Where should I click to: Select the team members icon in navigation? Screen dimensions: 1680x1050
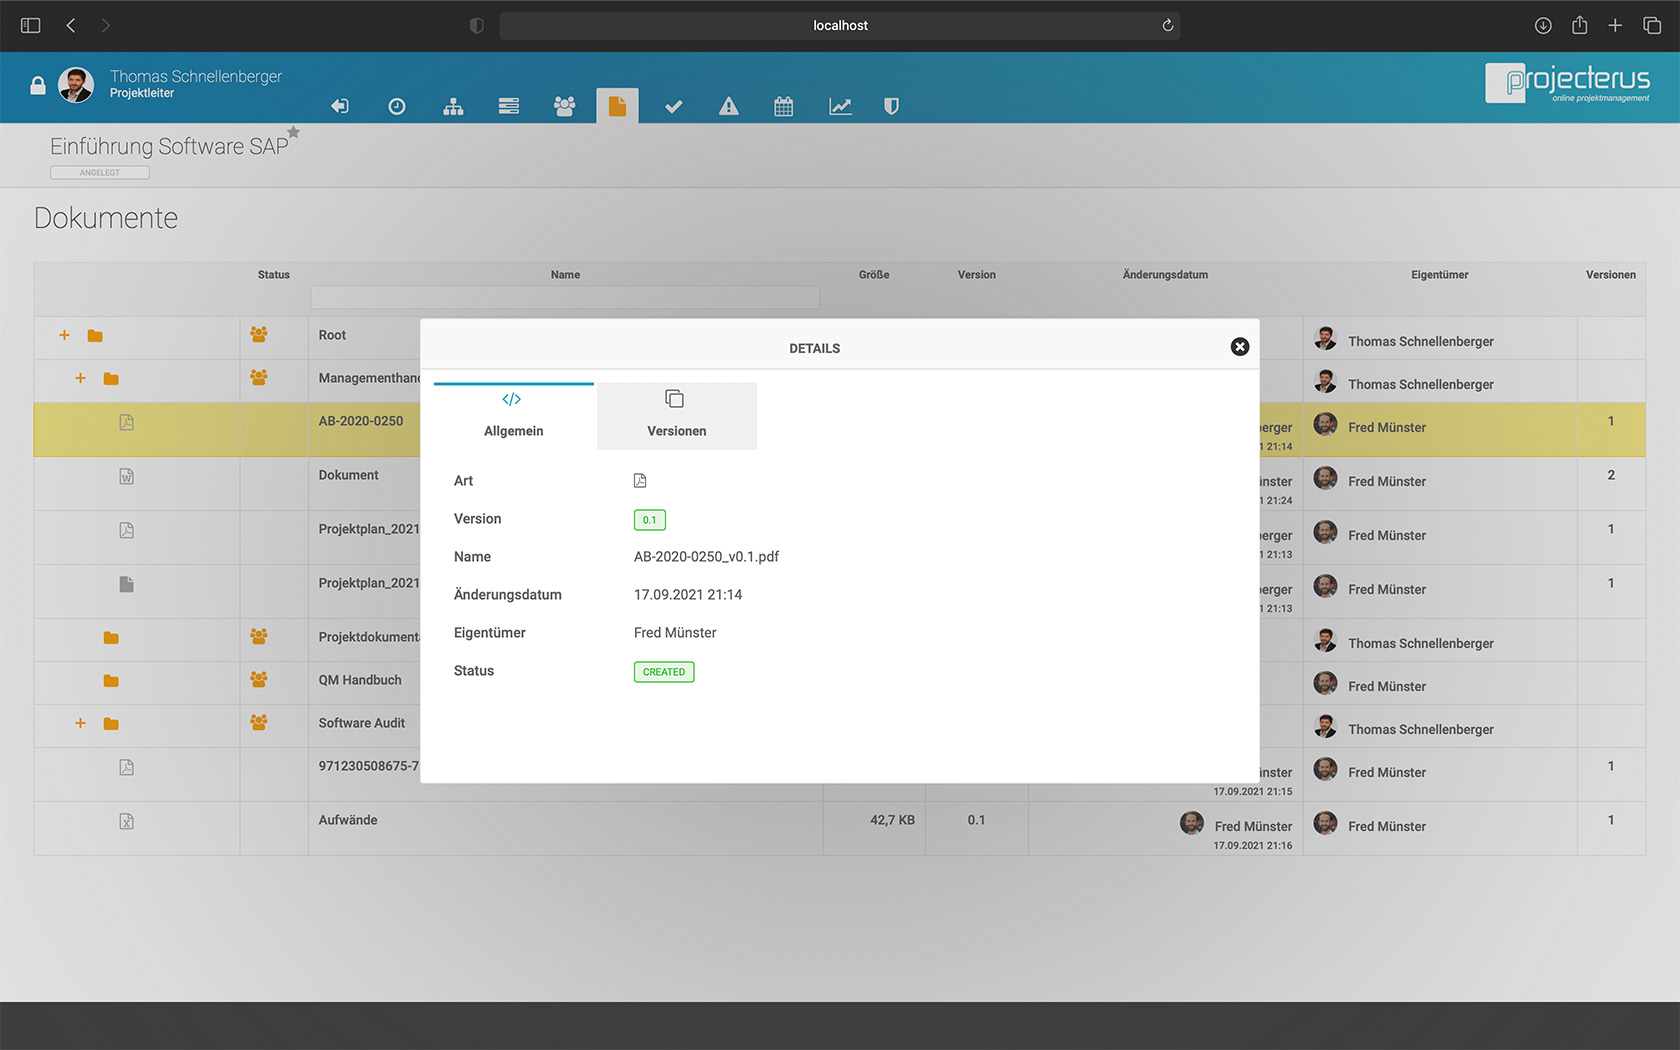point(565,105)
